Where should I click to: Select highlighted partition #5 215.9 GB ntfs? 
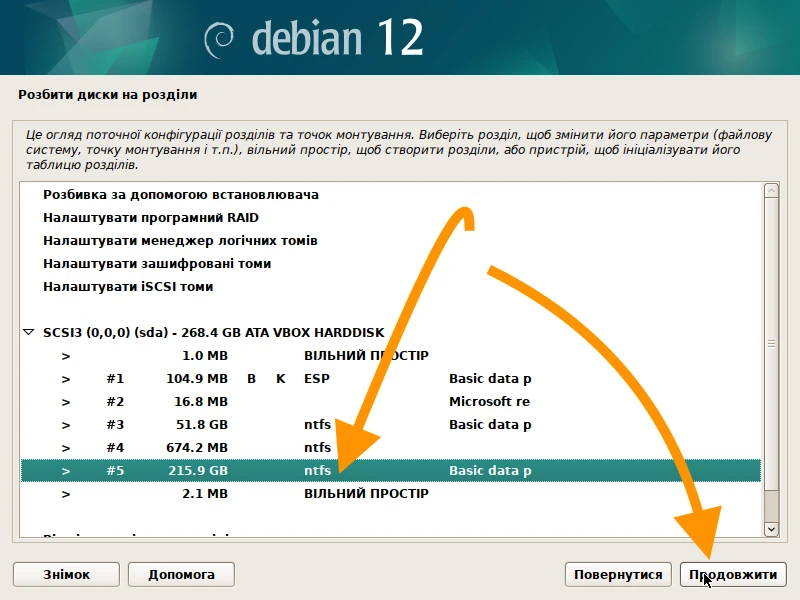[x=391, y=470]
